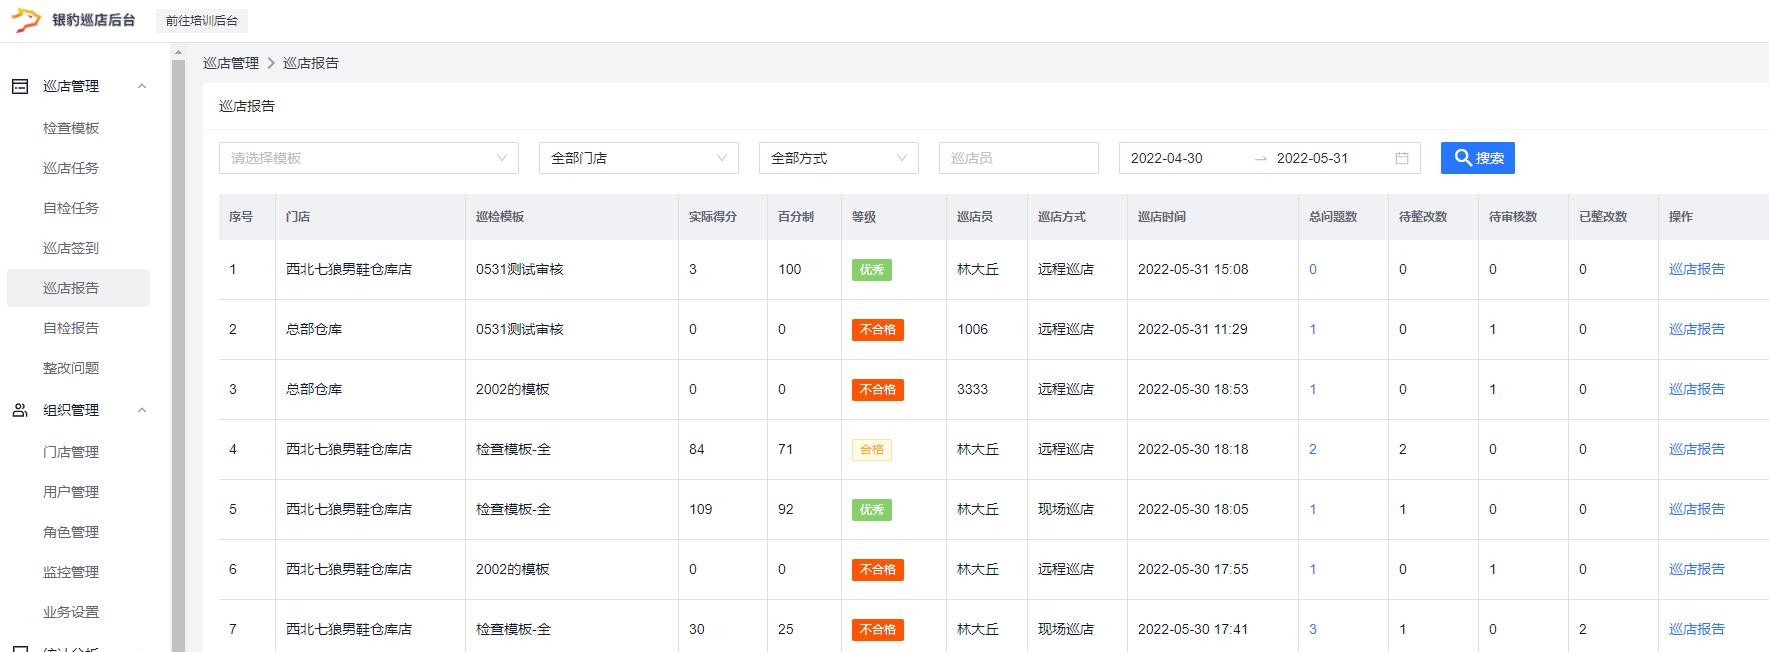Open the 请选择模板 template dropdown

[x=368, y=158]
